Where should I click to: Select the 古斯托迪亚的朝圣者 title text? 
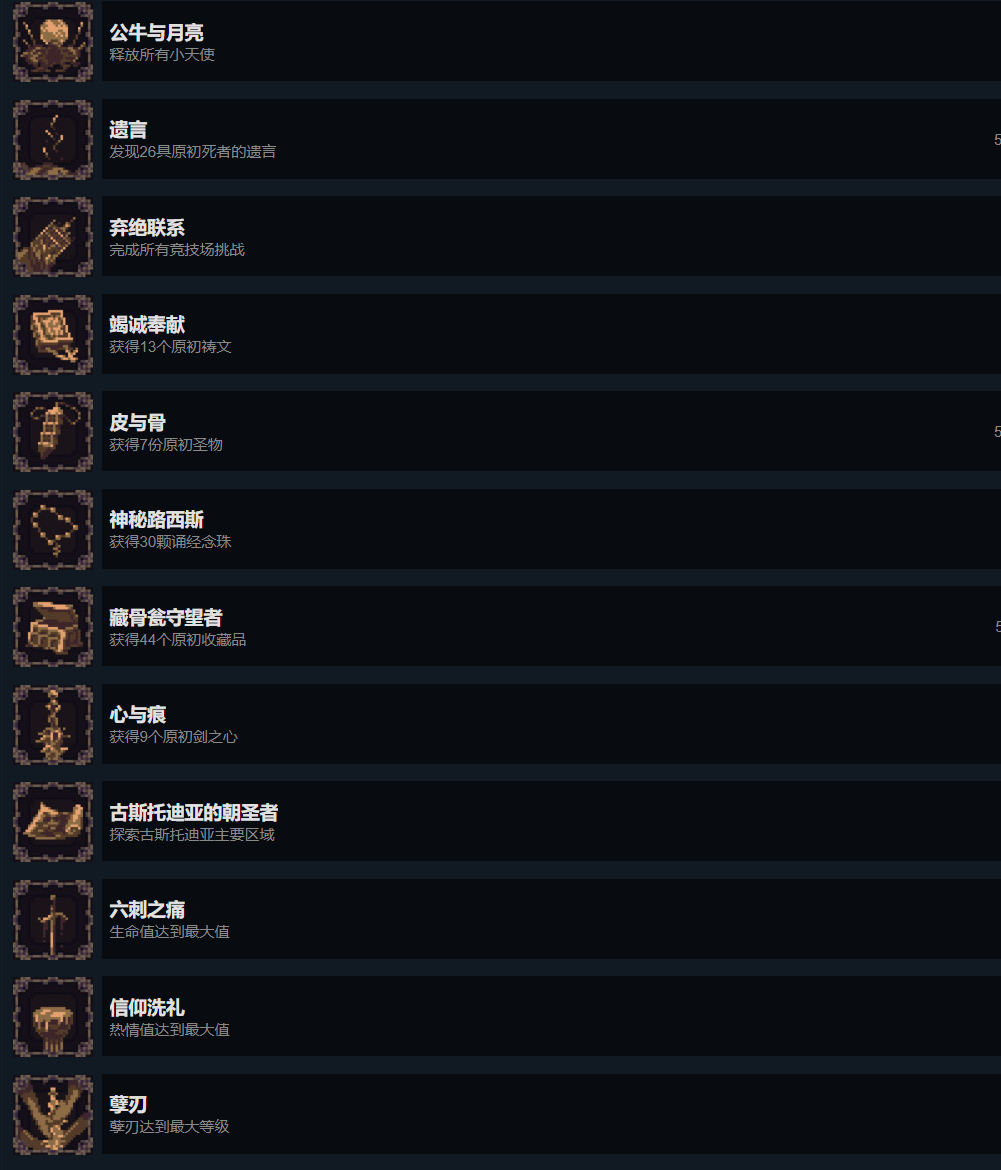(194, 813)
